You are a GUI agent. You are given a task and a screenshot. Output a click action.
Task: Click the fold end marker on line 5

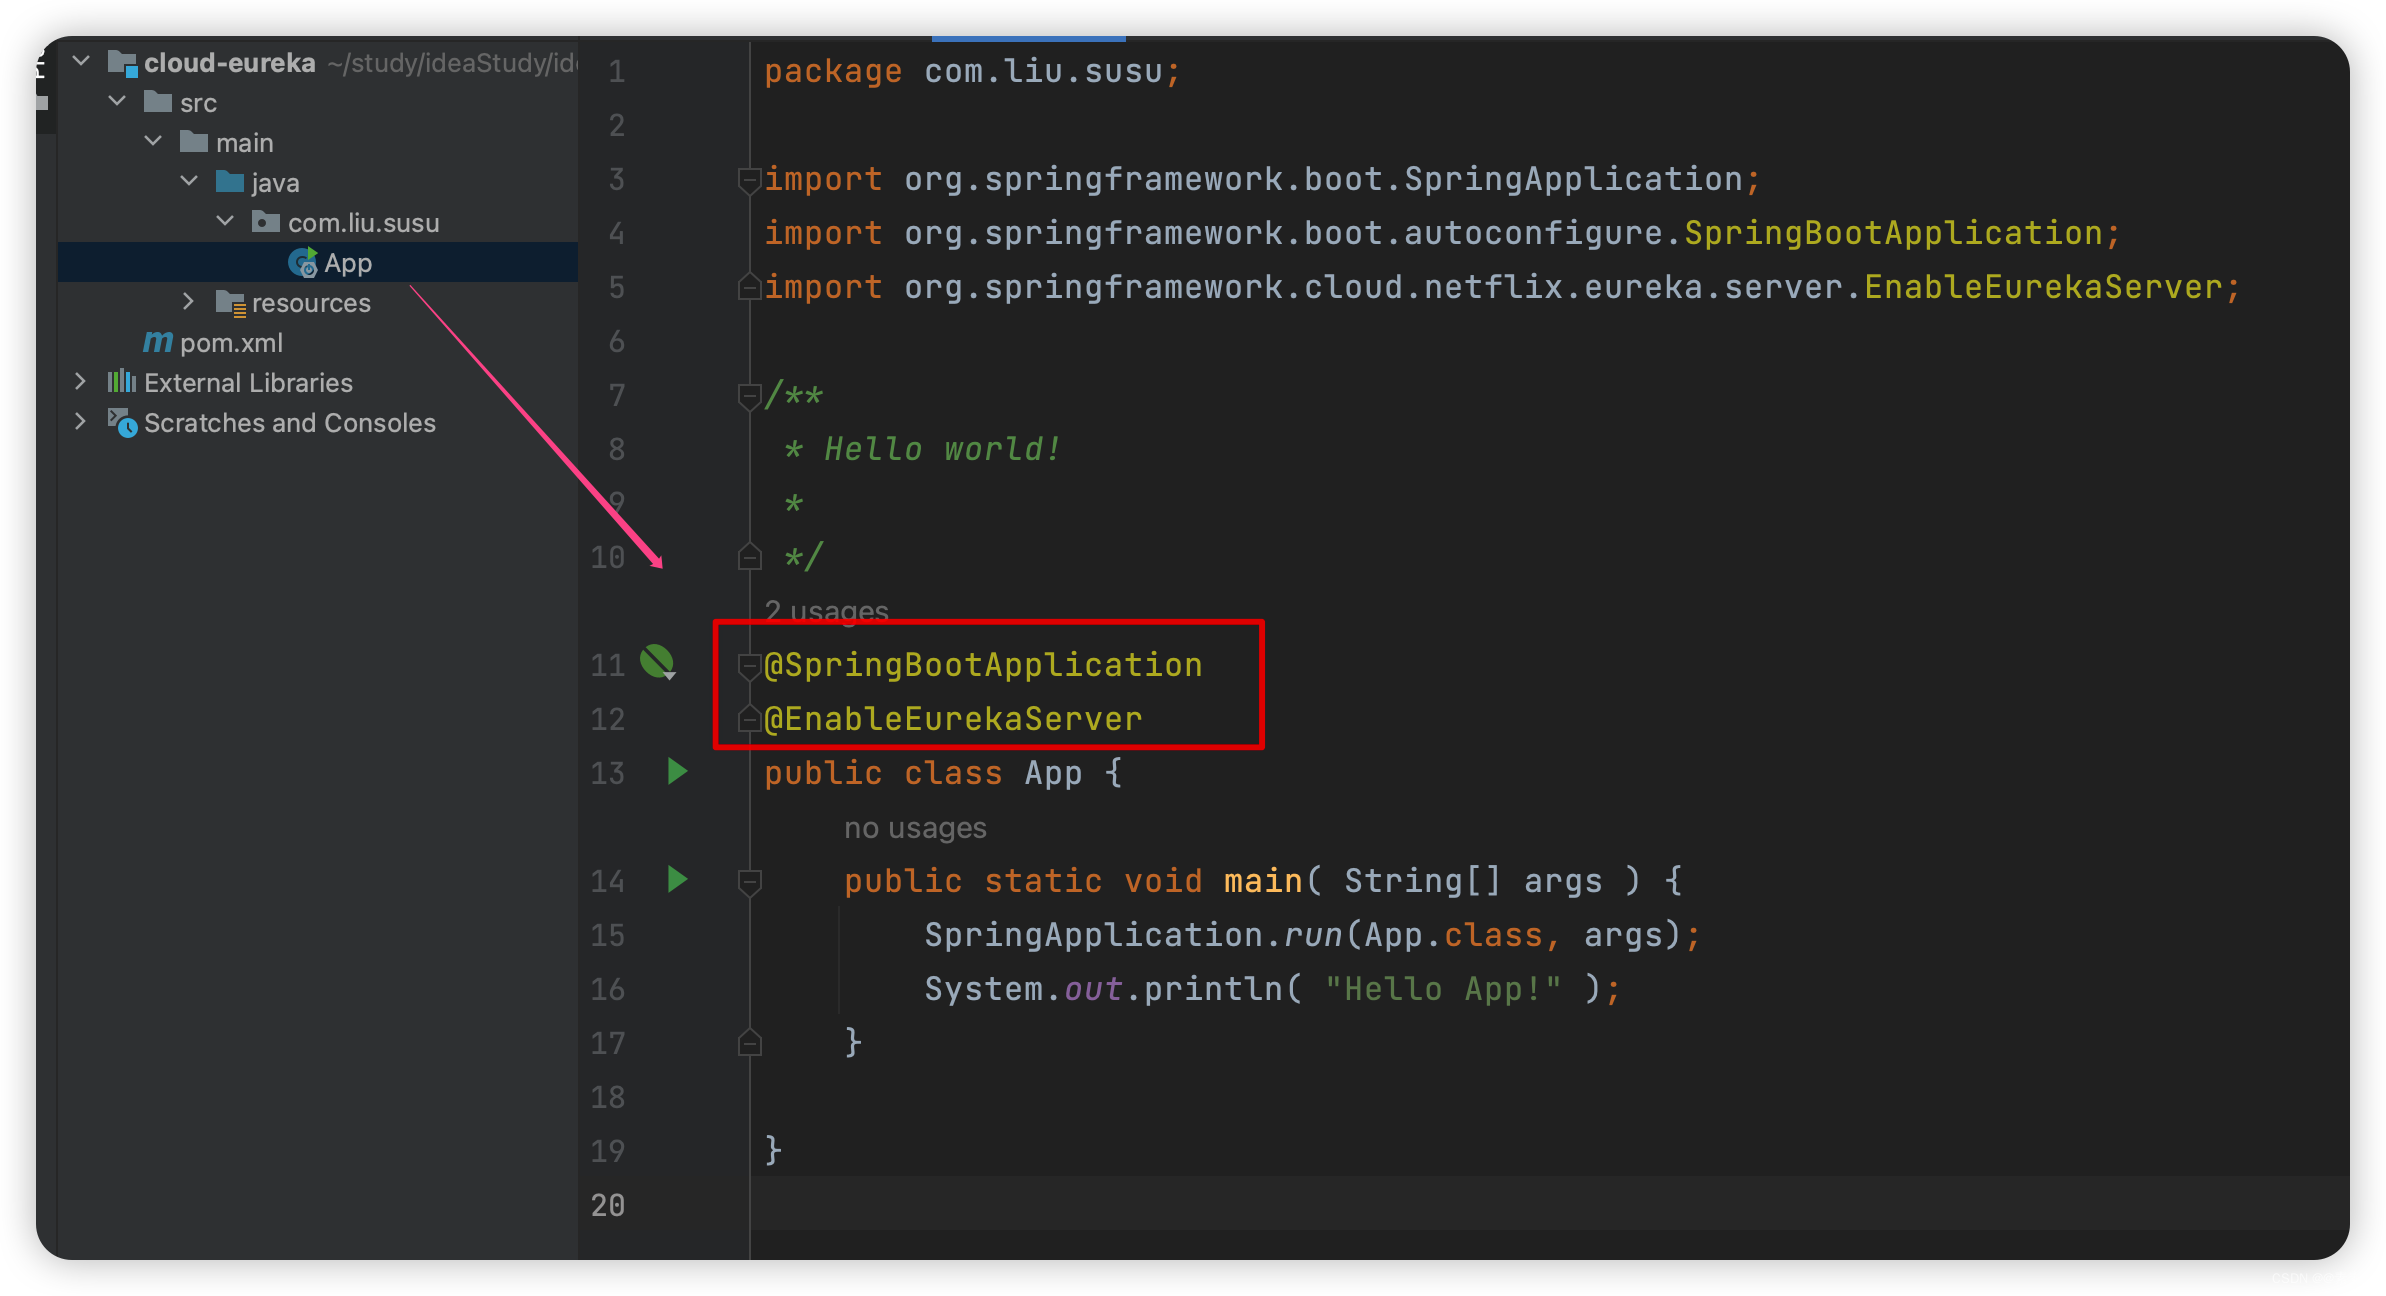(x=749, y=288)
